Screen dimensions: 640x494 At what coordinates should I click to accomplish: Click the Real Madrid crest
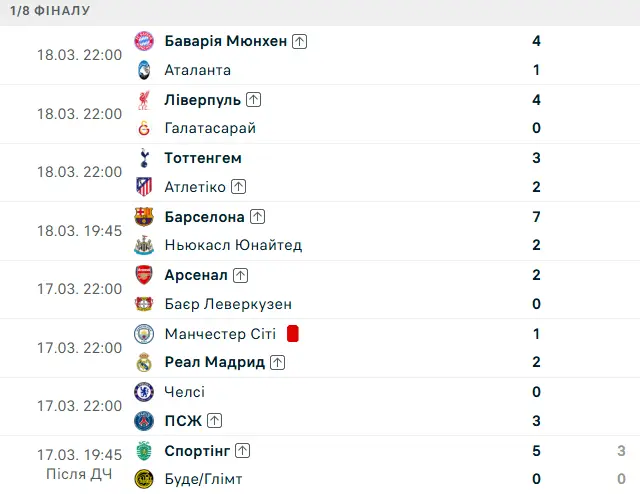(144, 362)
